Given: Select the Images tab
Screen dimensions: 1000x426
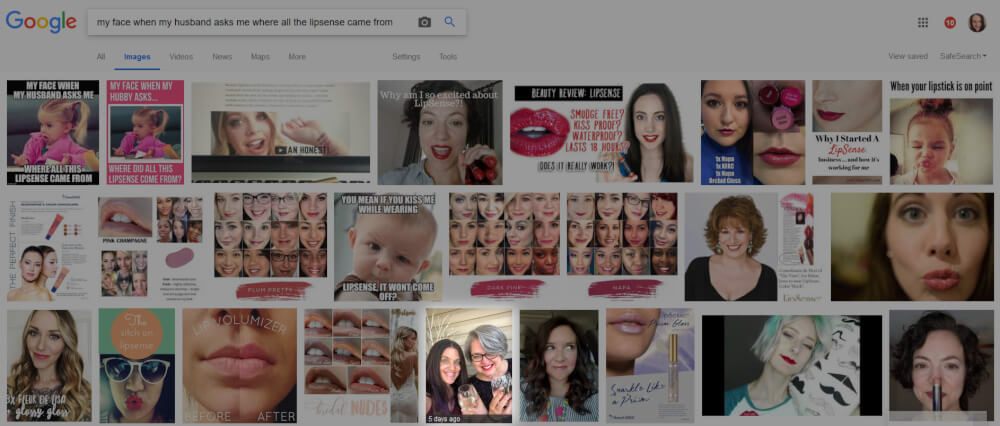Looking at the screenshot, I should [137, 57].
